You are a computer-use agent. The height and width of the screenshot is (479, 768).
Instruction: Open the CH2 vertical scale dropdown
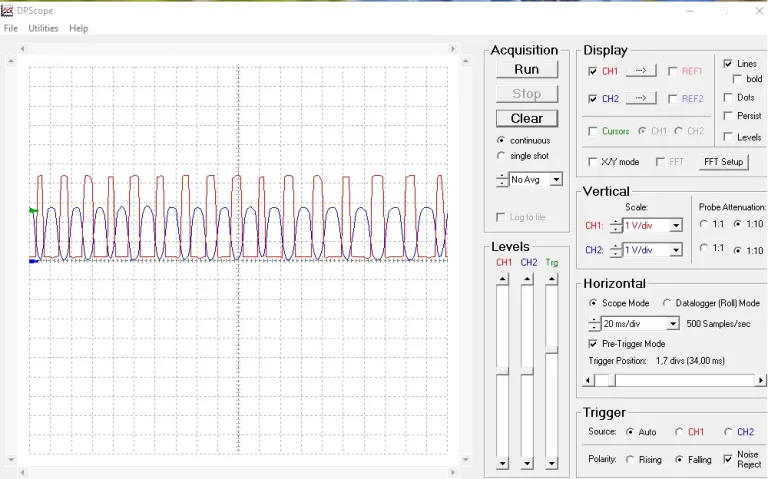[x=676, y=250]
